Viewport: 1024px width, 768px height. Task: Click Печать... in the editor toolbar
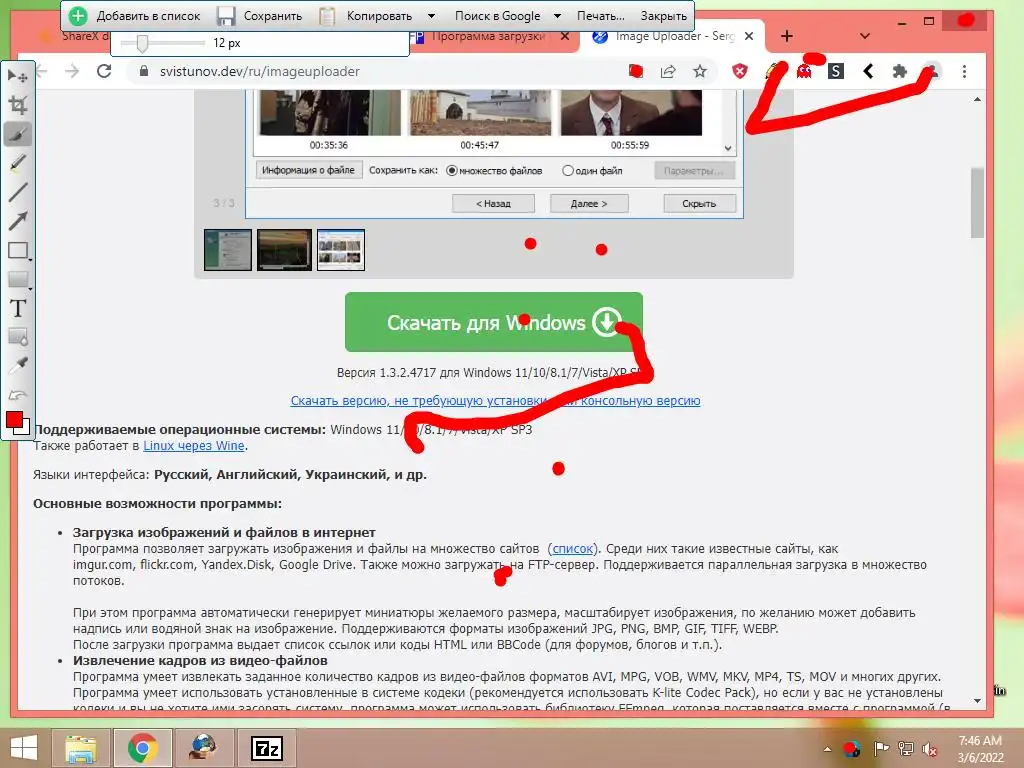coord(600,16)
